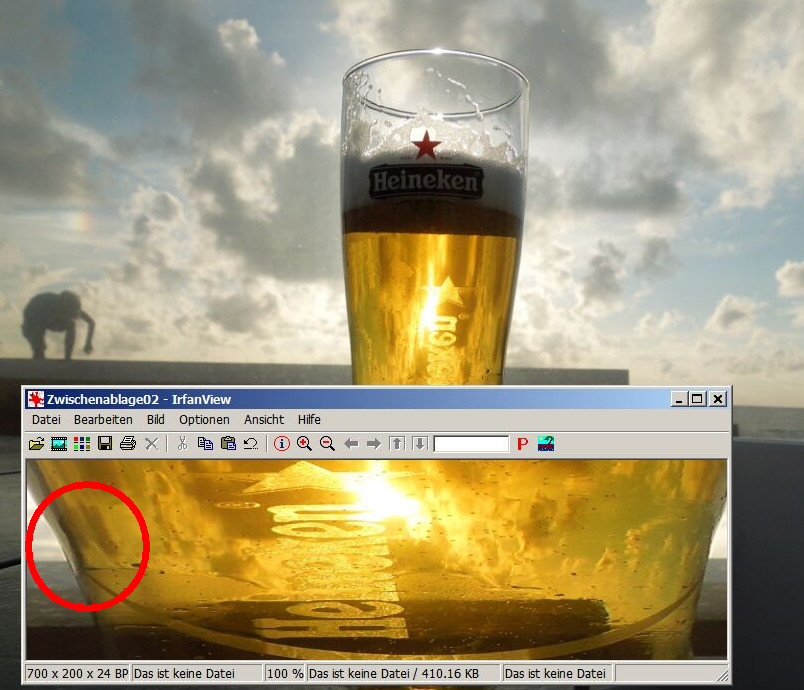The image size is (804, 690).
Task: Cut the selection with the scissors icon
Action: [182, 443]
